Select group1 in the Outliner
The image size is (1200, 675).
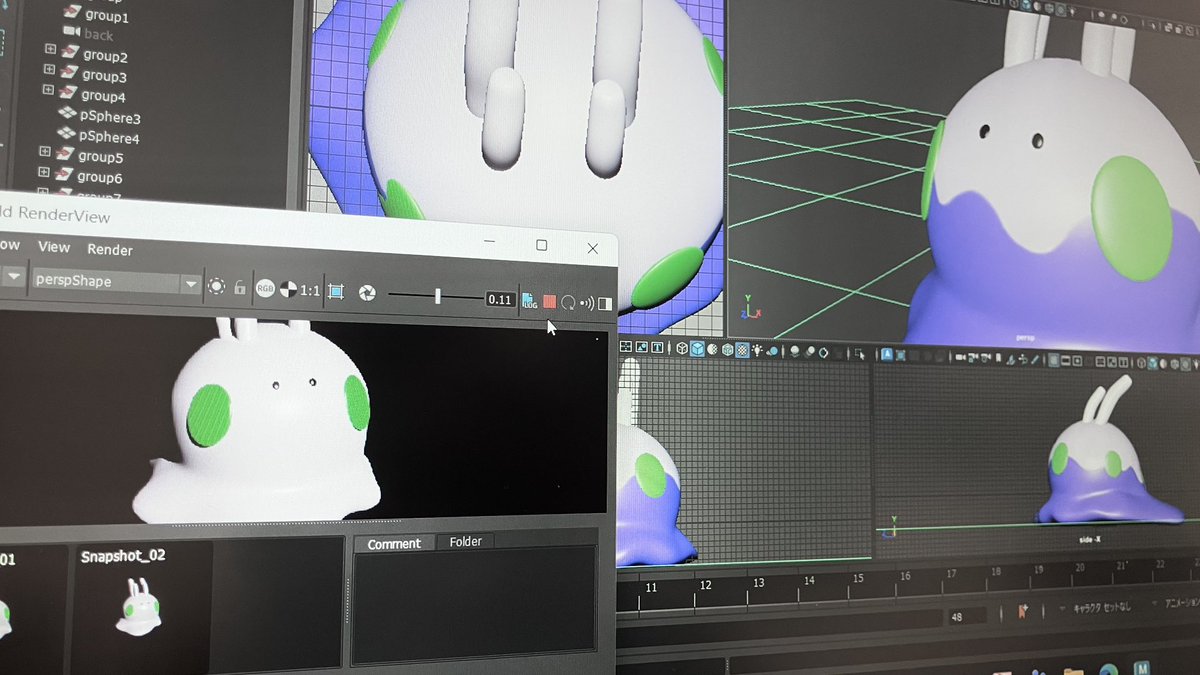(105, 17)
